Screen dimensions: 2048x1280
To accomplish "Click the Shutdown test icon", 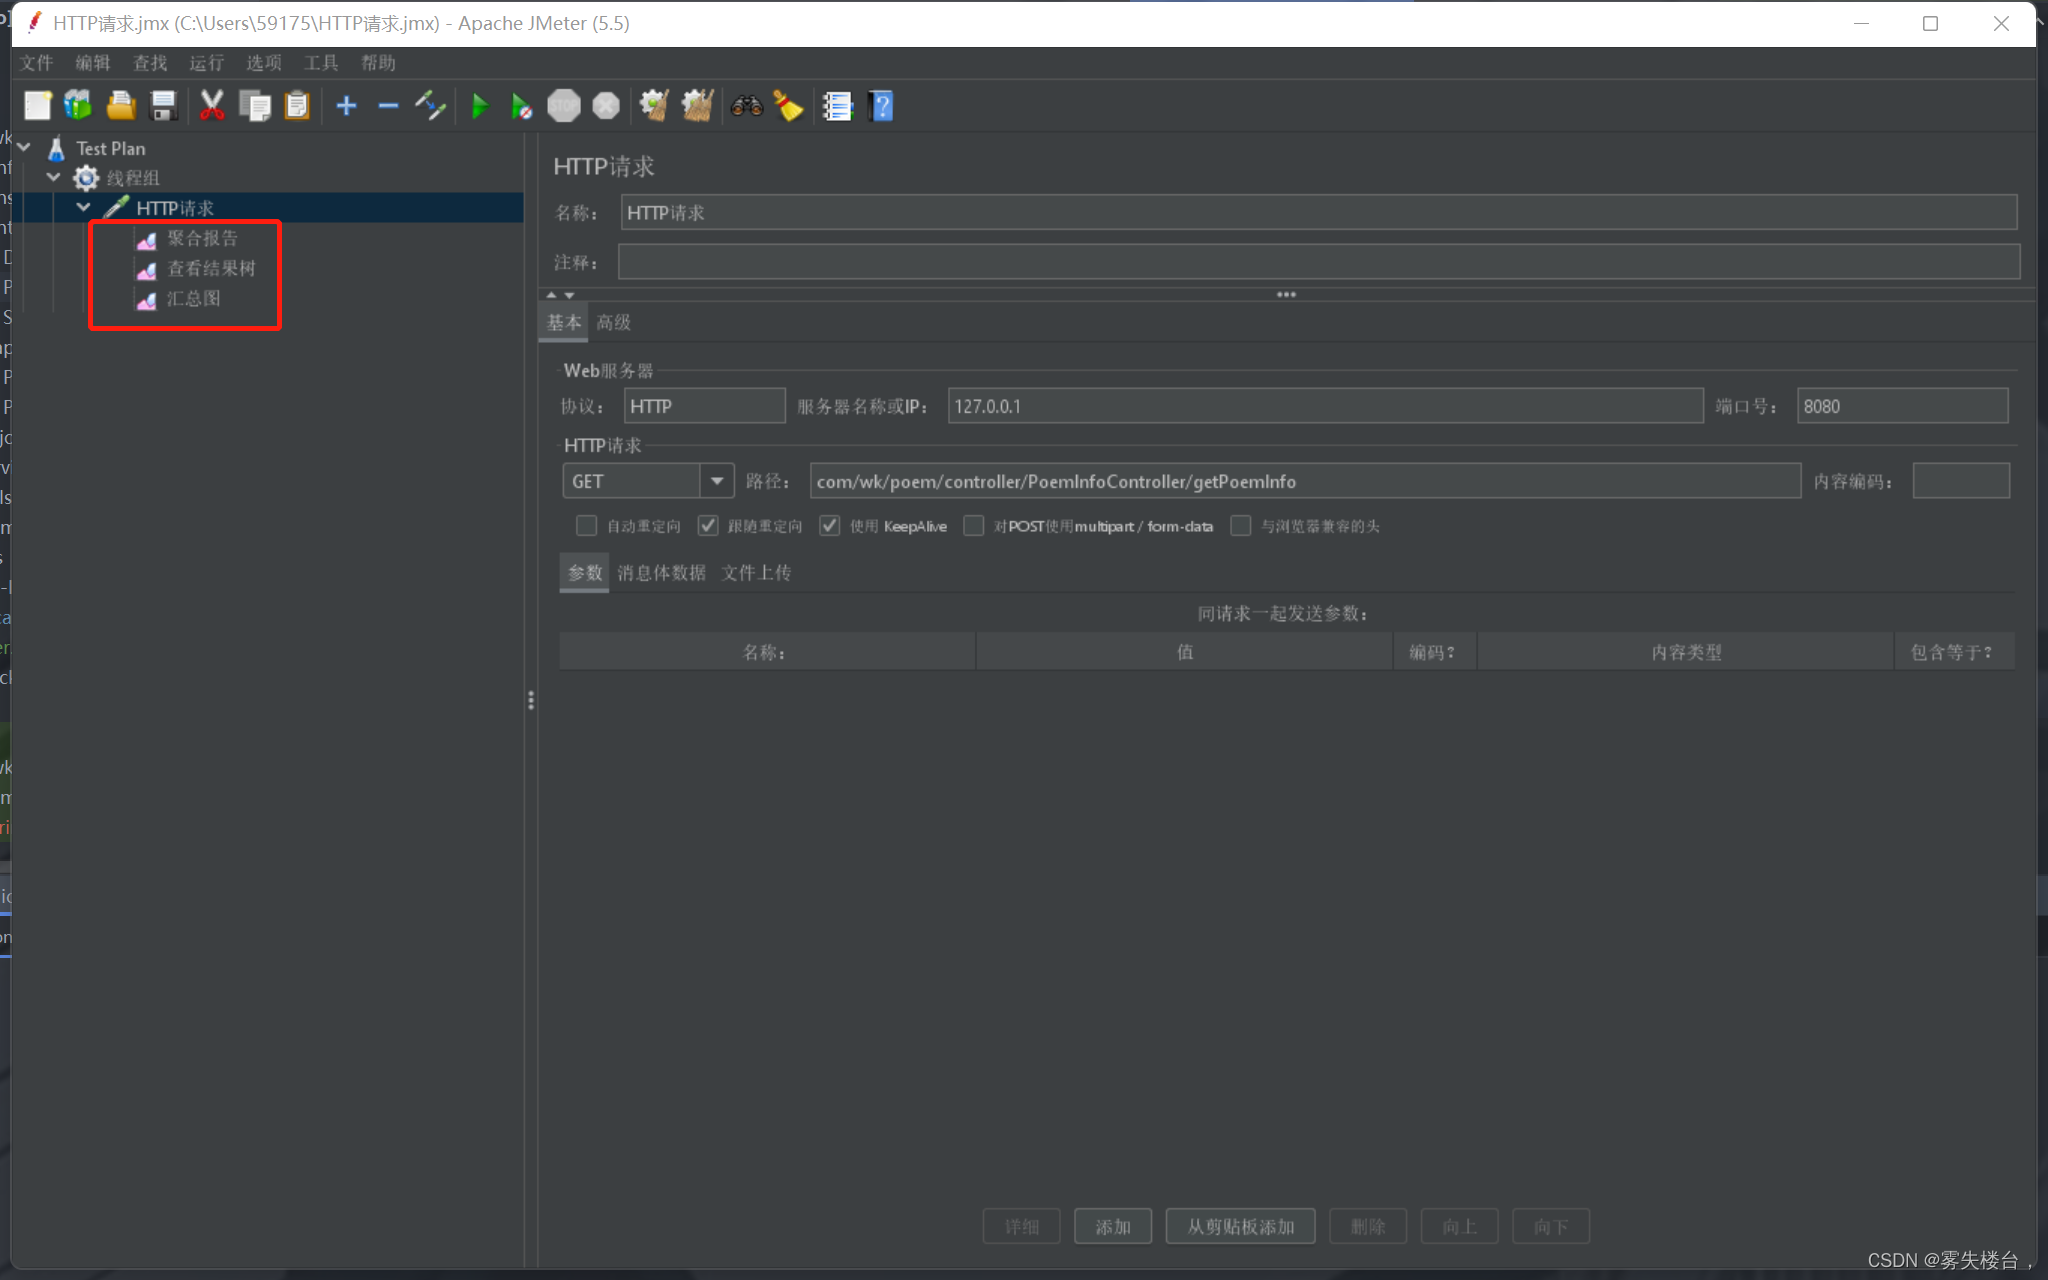I will coord(606,106).
